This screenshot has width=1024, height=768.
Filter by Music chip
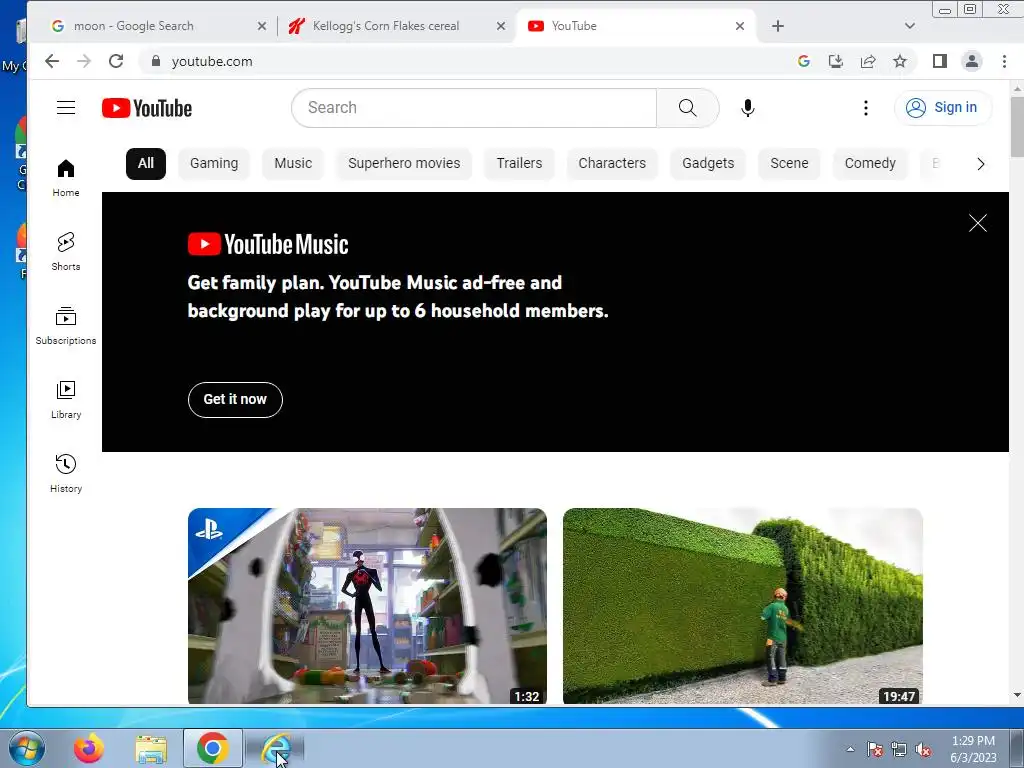(x=293, y=163)
